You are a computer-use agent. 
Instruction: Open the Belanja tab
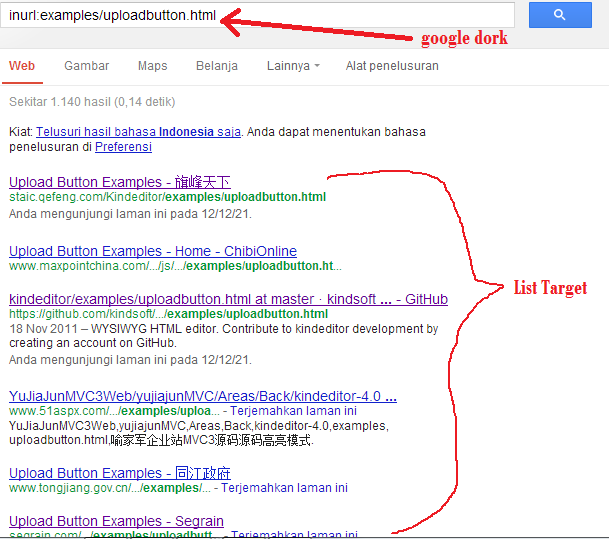(217, 66)
